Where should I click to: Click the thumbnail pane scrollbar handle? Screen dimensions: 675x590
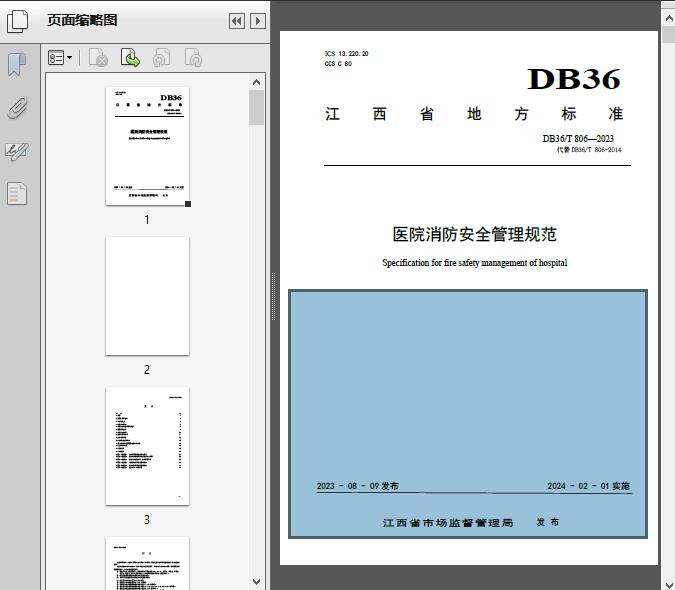tap(257, 108)
